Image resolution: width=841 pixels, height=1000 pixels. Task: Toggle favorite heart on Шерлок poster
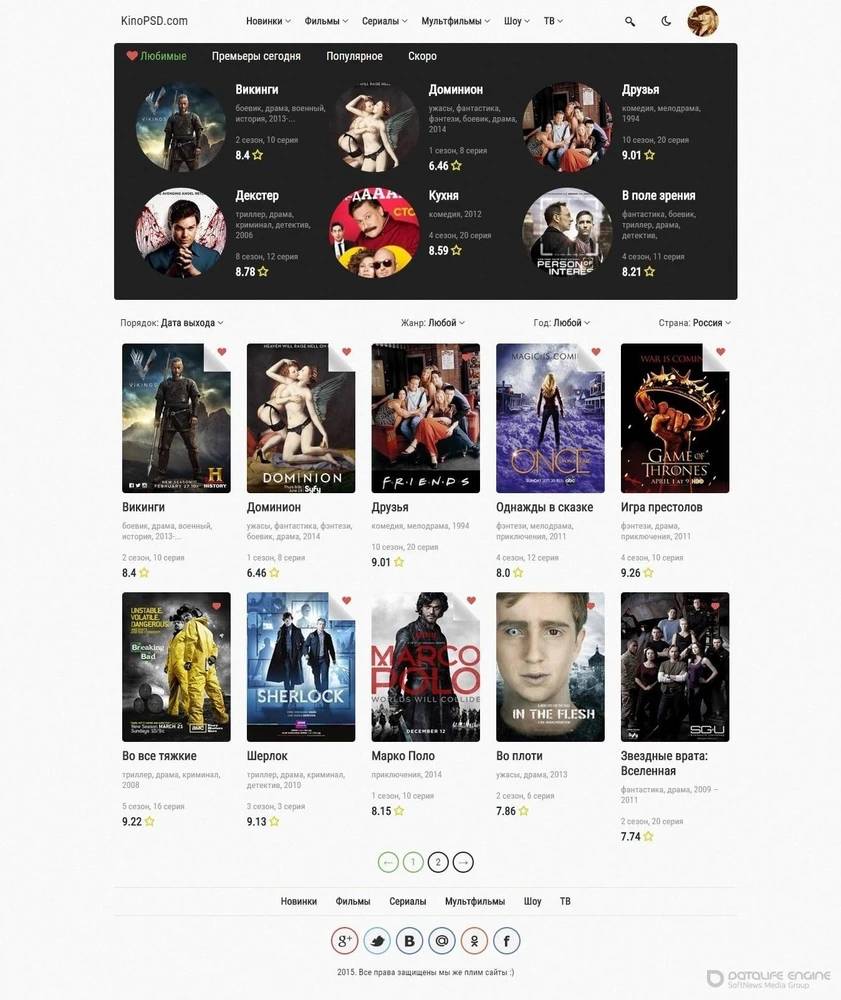click(346, 600)
